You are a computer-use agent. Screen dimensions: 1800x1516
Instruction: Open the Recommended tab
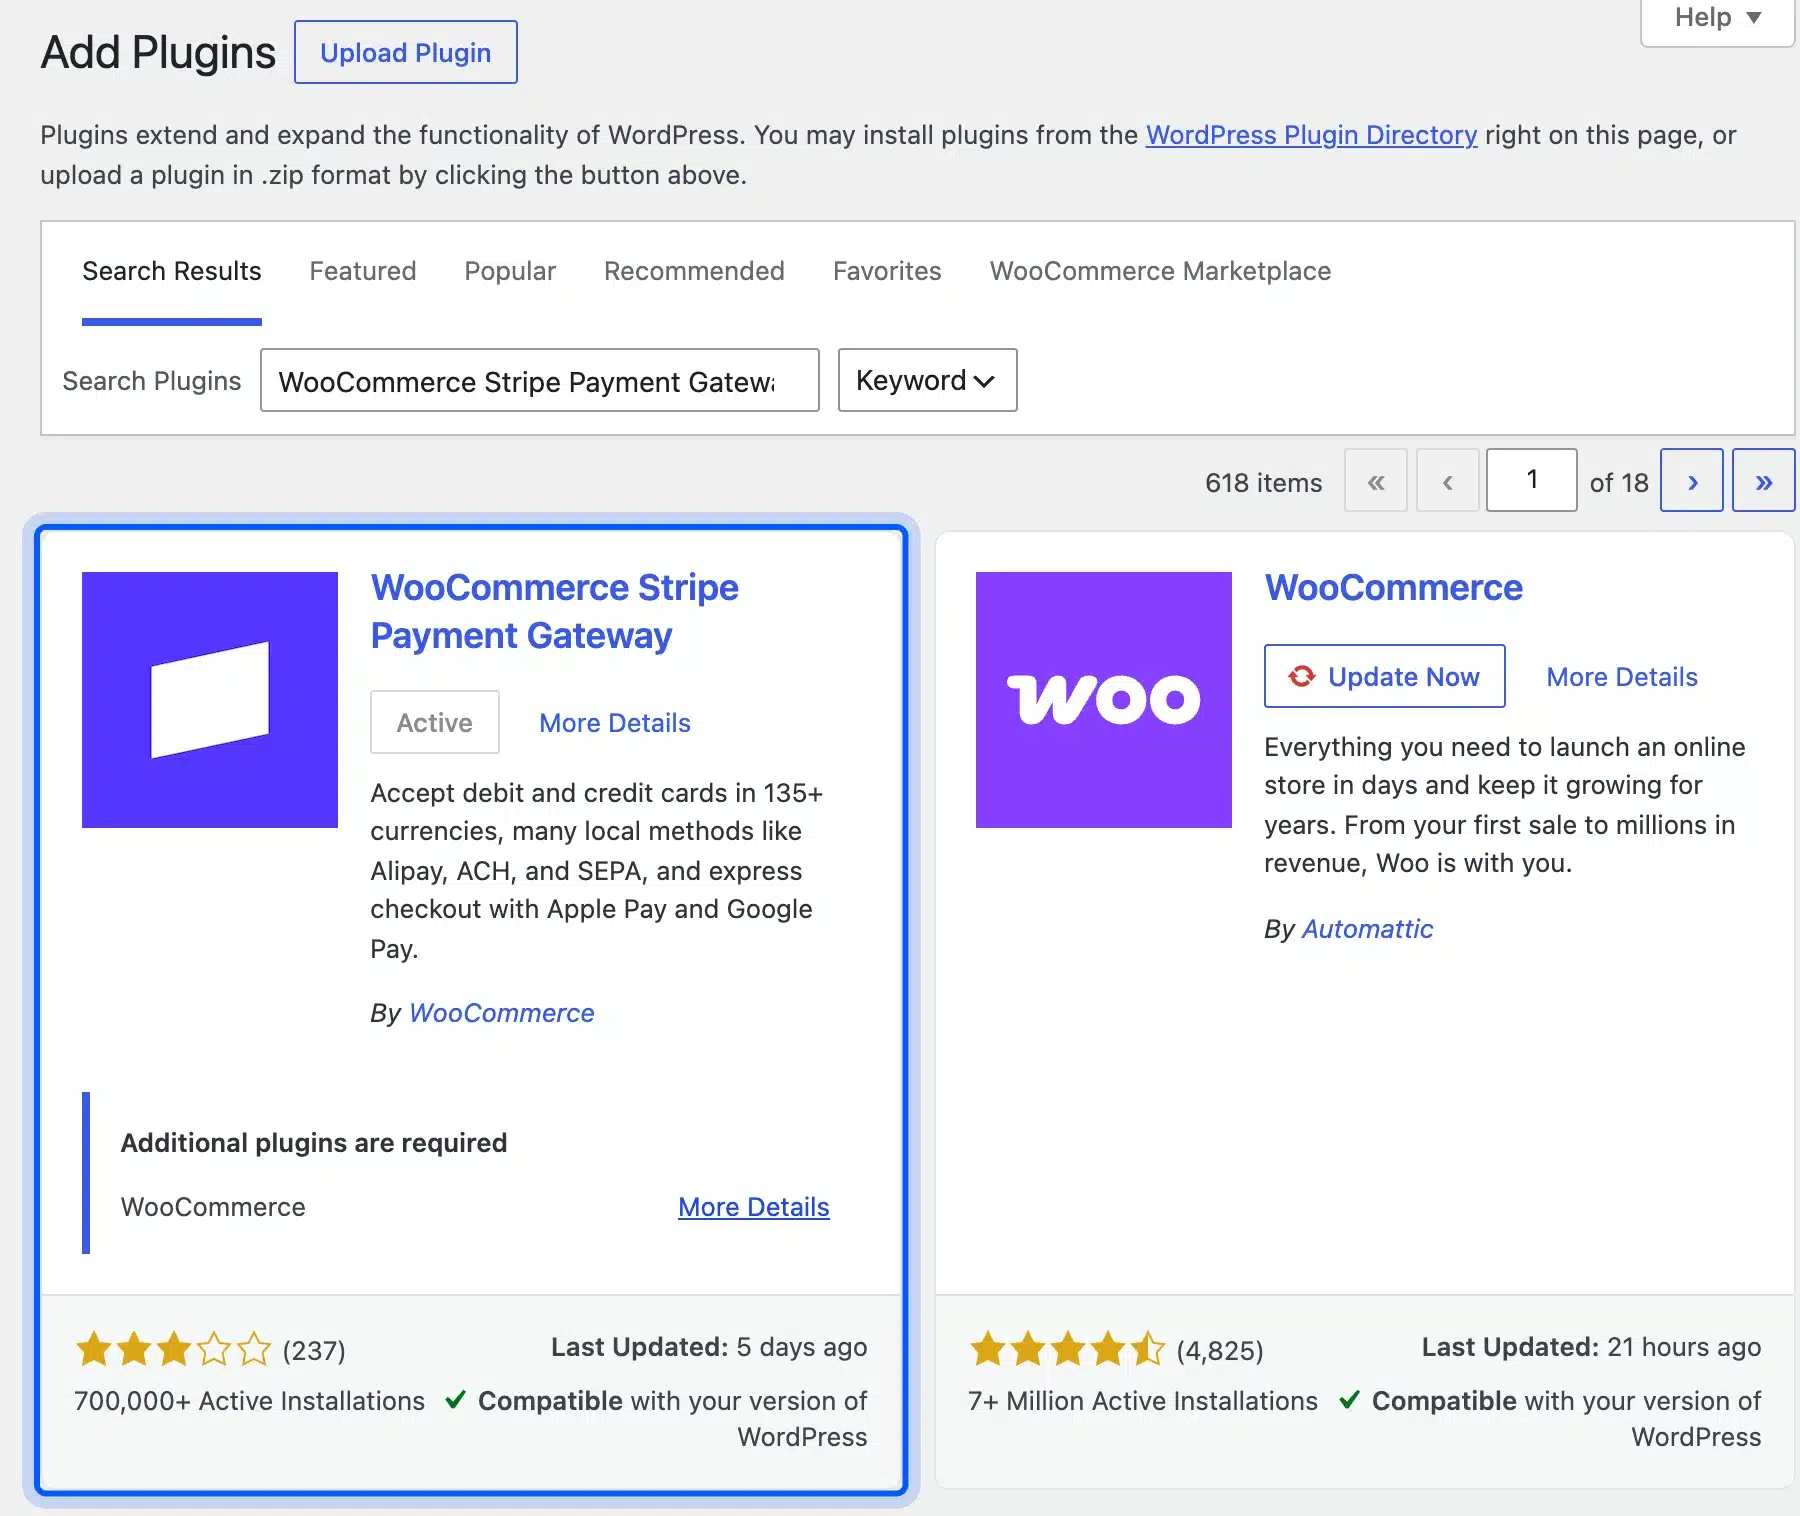click(x=694, y=271)
